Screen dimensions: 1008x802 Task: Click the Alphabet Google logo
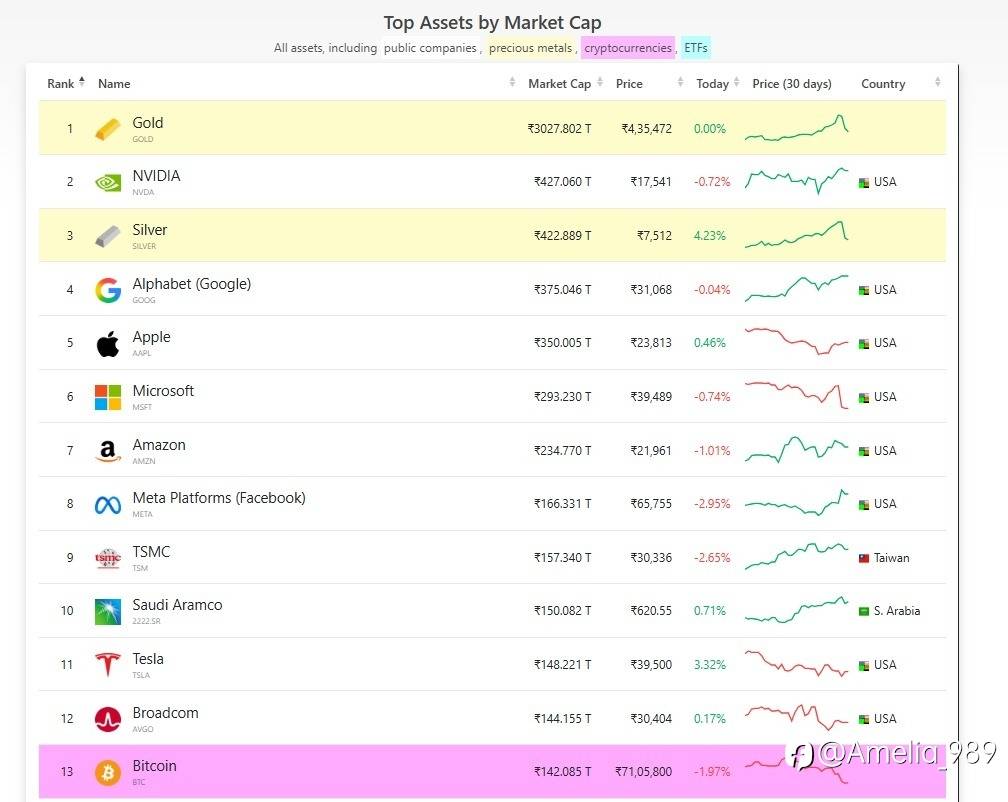[x=107, y=290]
